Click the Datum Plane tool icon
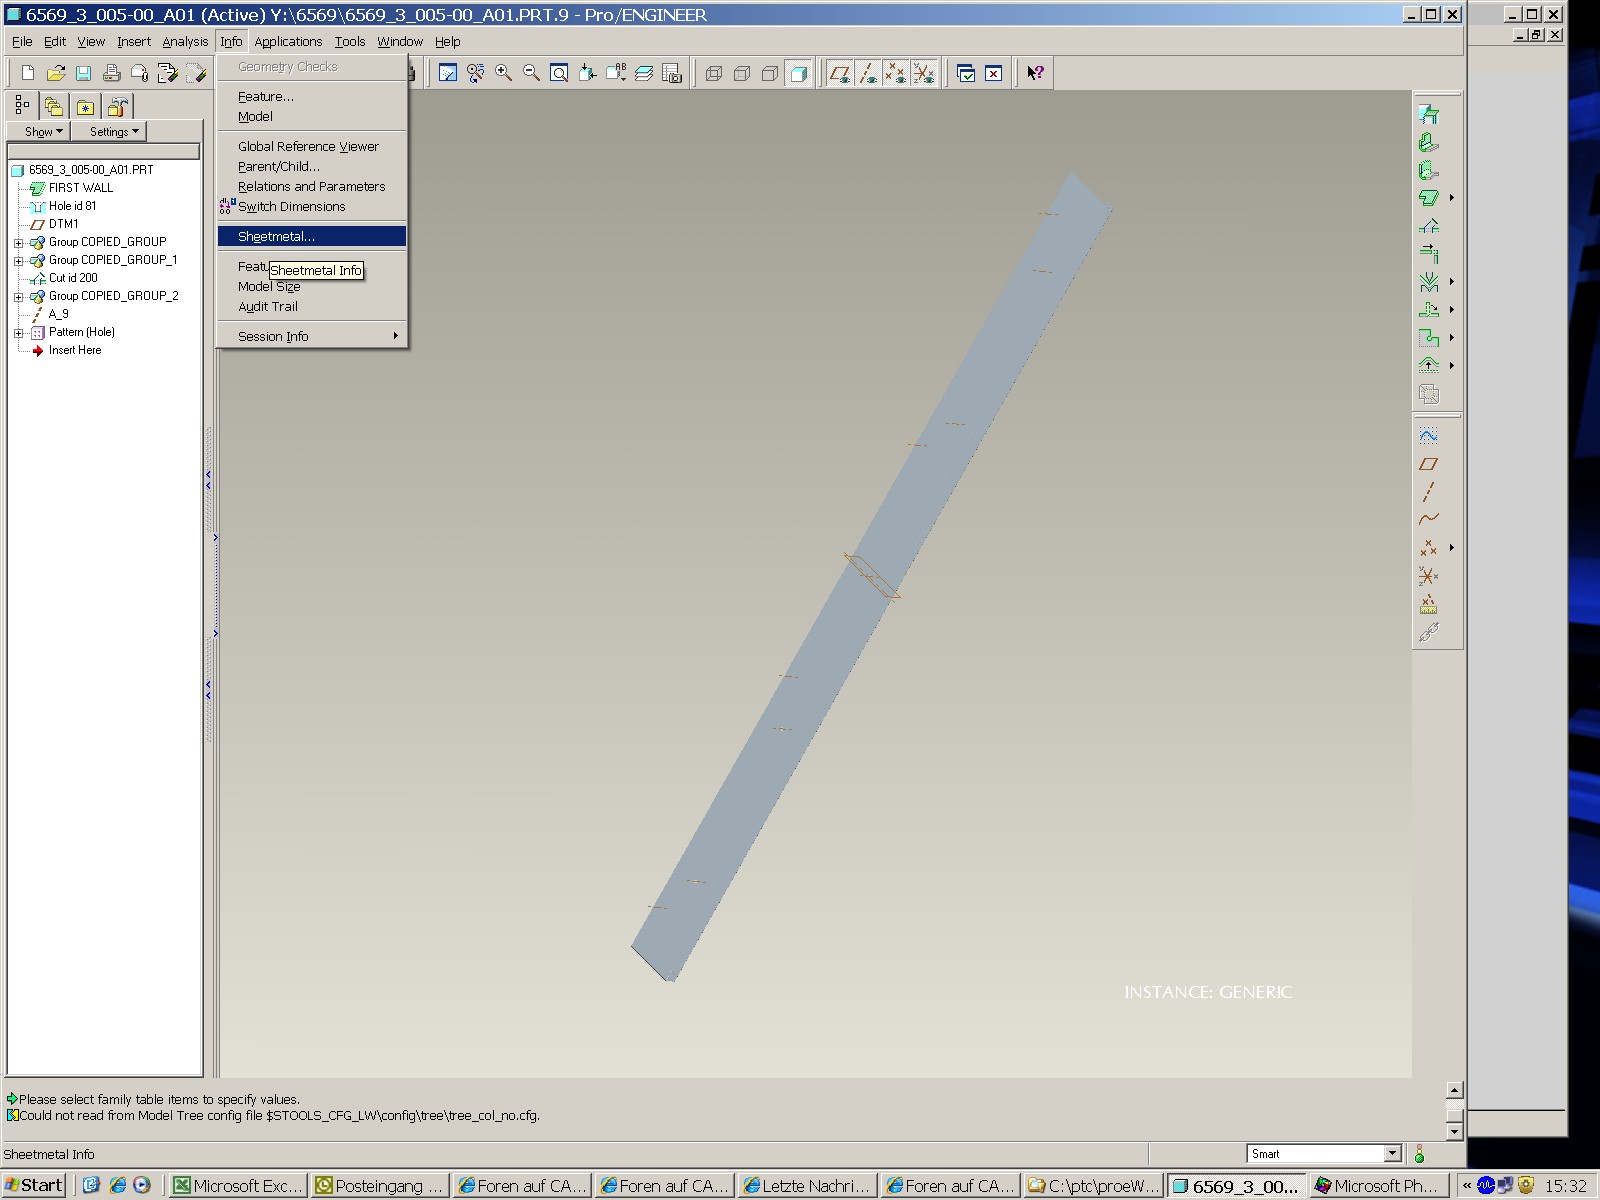Viewport: 1600px width, 1200px height. [x=1428, y=464]
